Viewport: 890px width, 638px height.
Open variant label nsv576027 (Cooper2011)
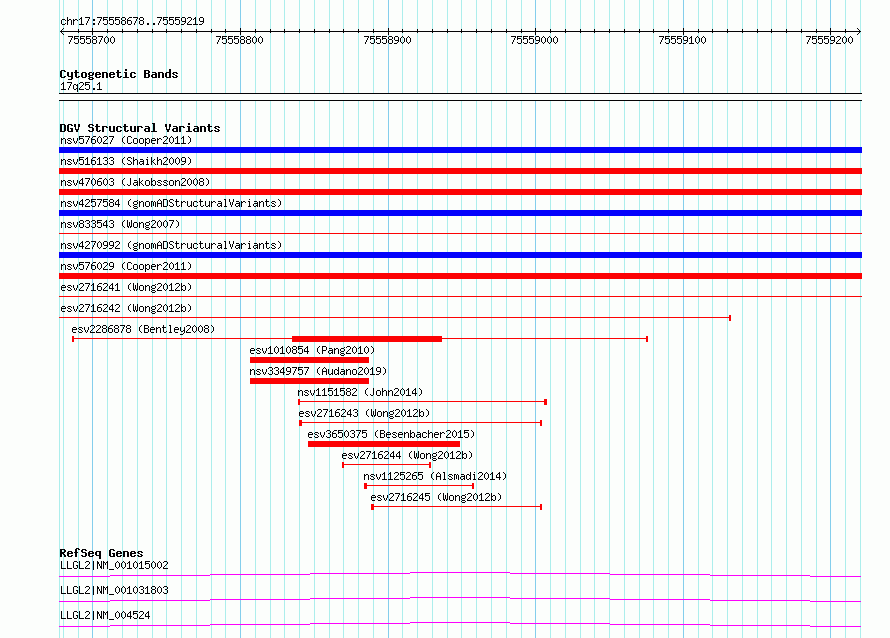coord(126,140)
